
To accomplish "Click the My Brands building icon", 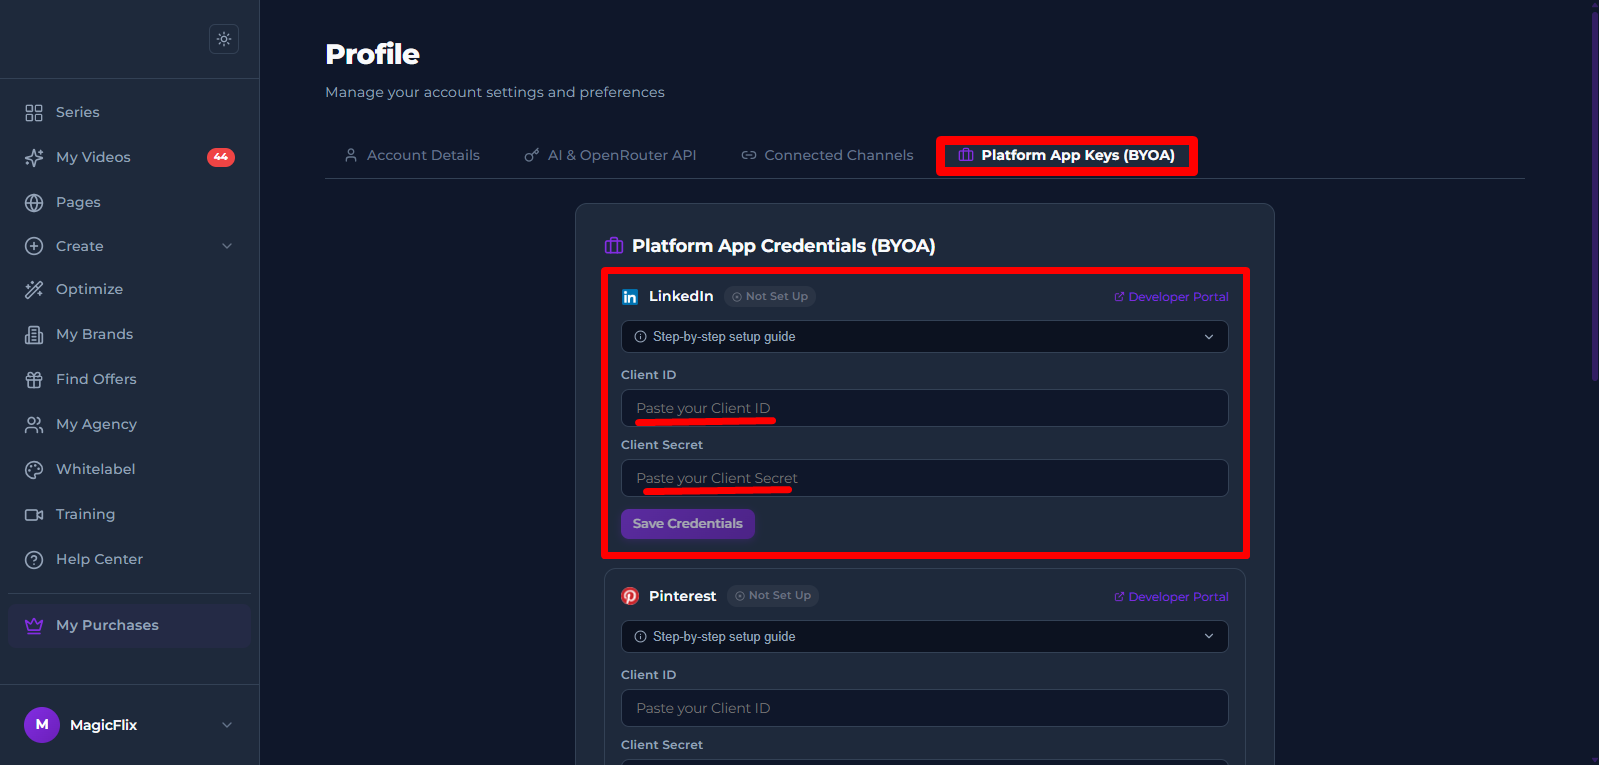I will click(x=34, y=334).
